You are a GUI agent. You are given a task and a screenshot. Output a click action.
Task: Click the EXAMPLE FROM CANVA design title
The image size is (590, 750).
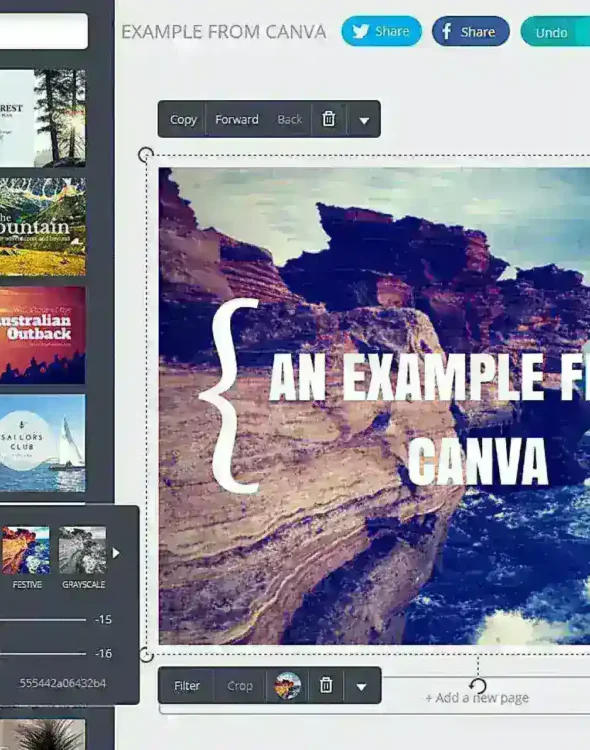pos(223,32)
